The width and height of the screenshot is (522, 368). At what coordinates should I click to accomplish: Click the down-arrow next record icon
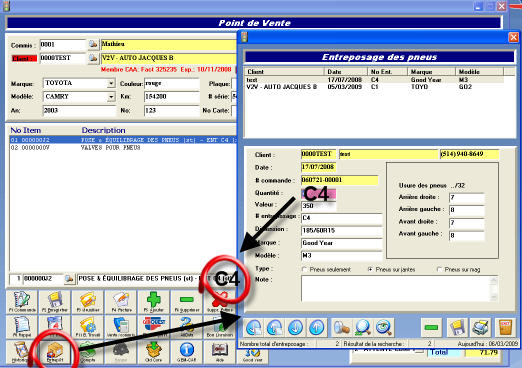(295, 327)
